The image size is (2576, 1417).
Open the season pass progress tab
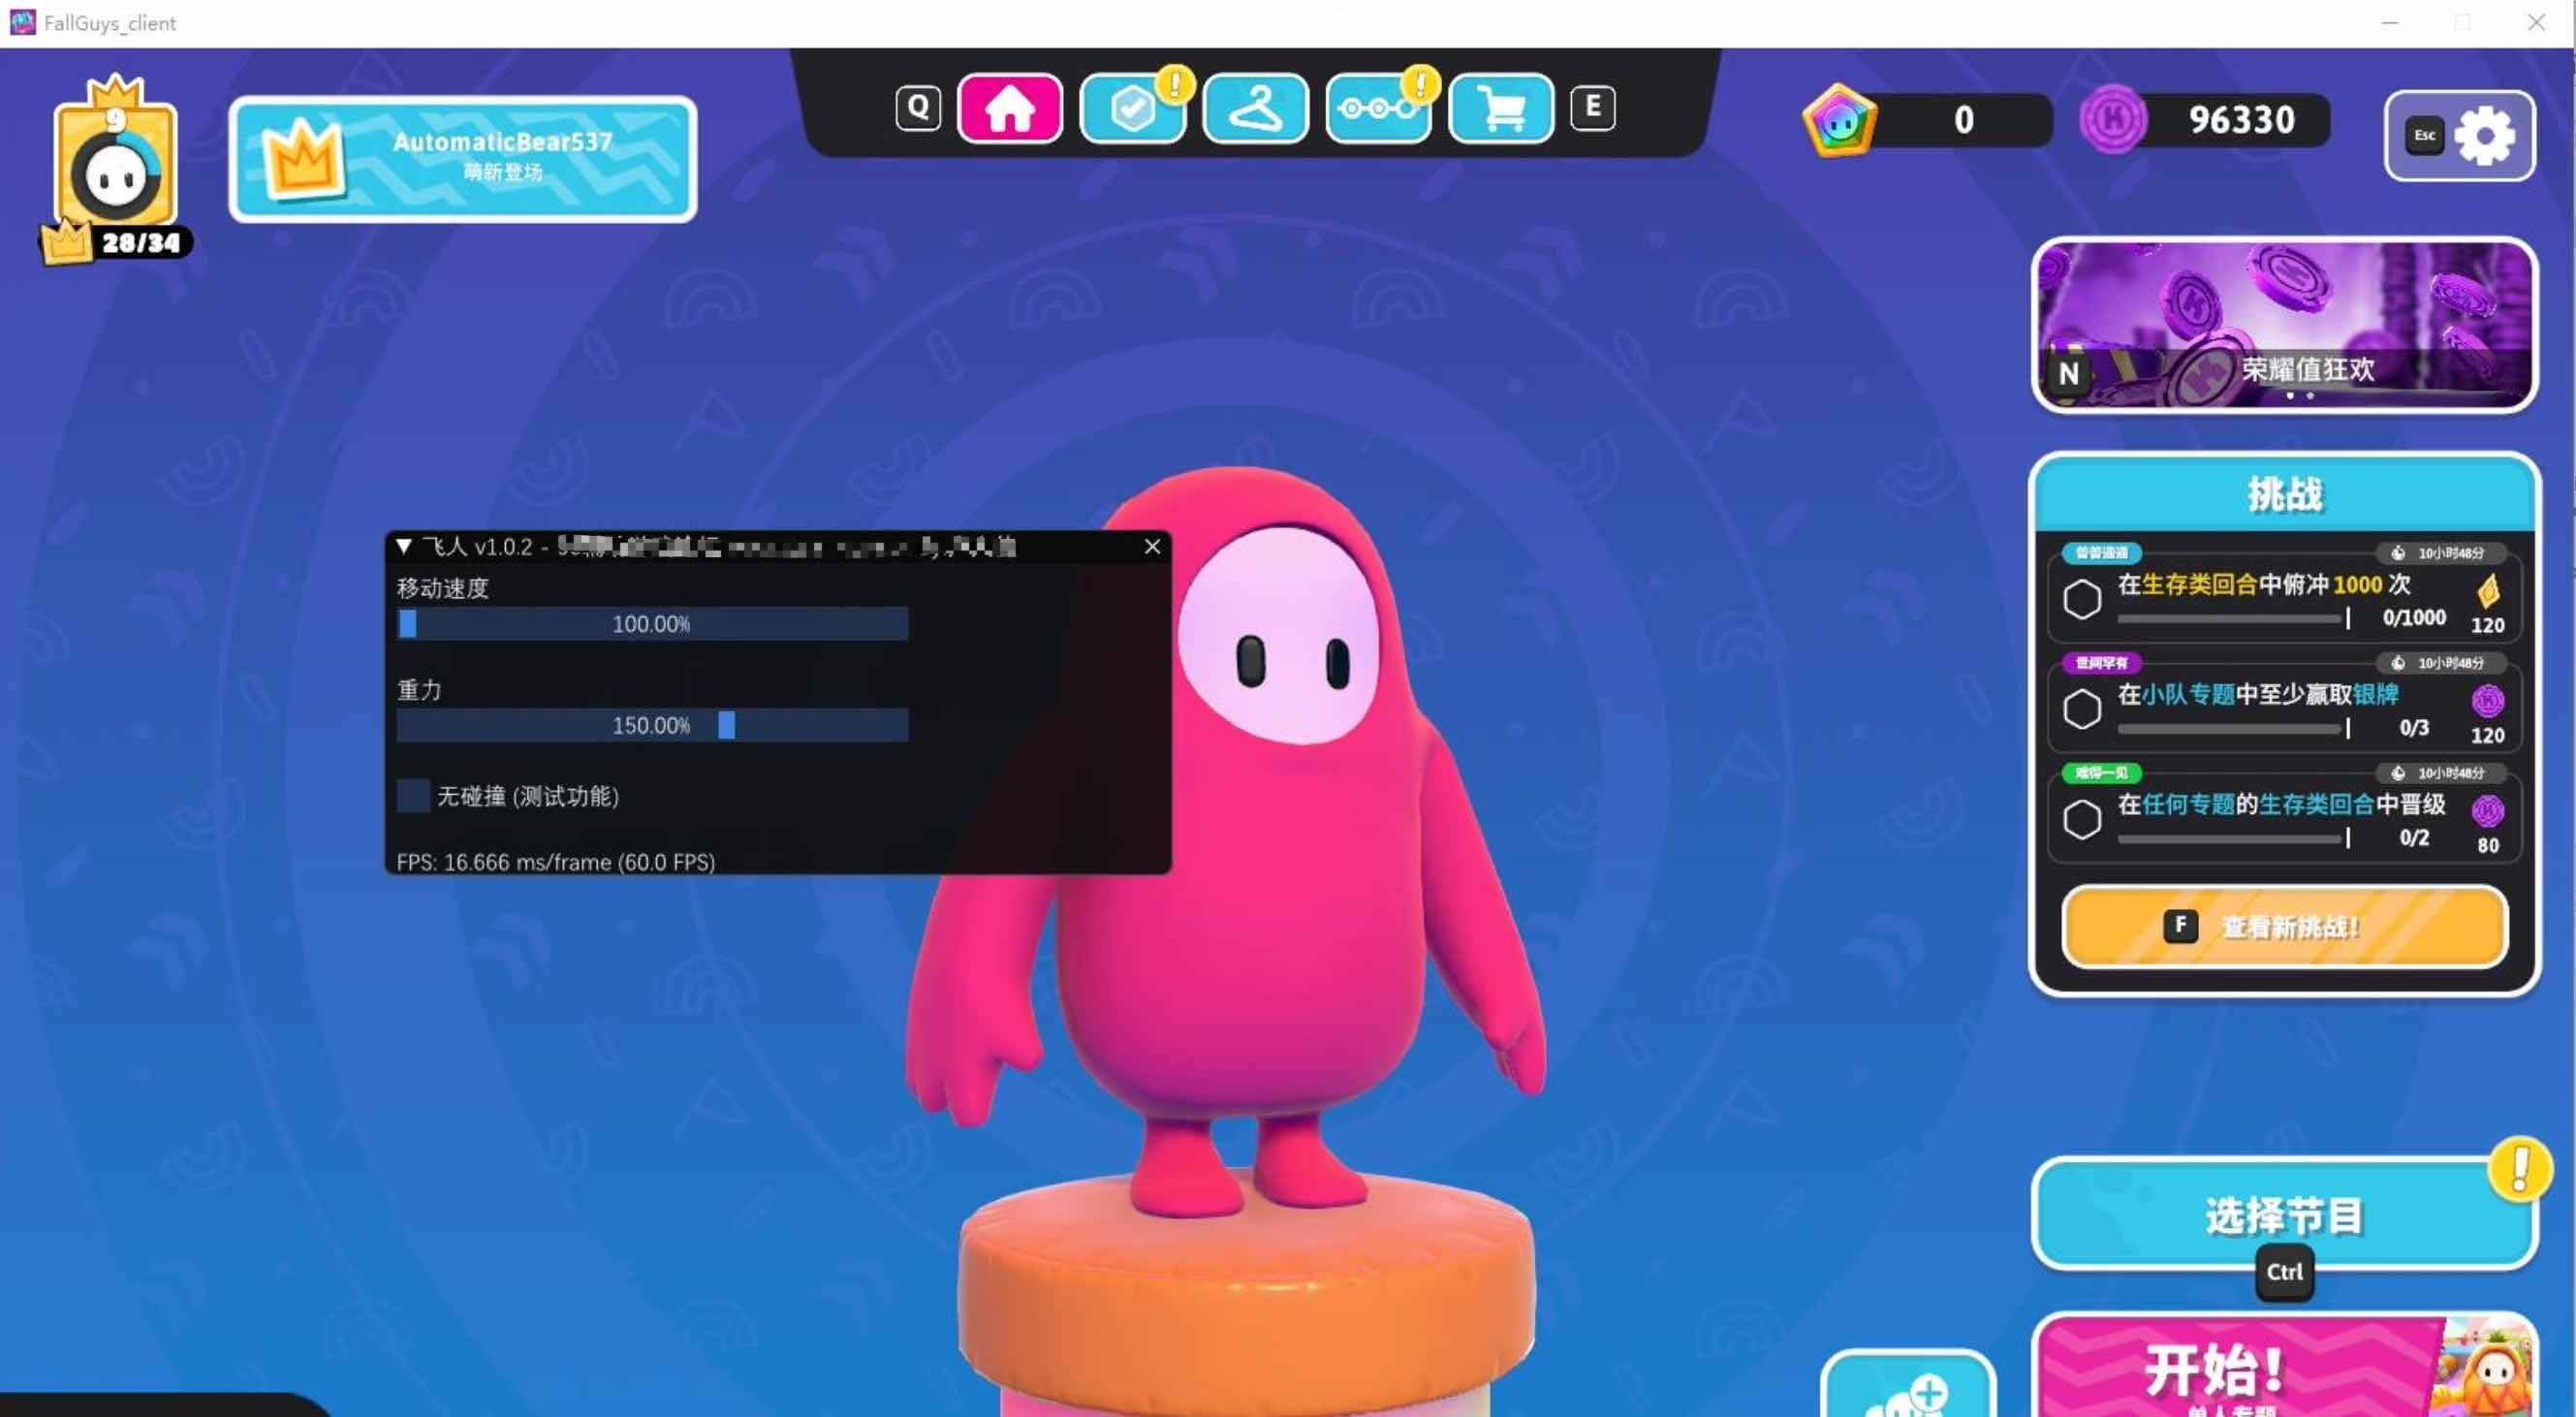tap(1378, 108)
